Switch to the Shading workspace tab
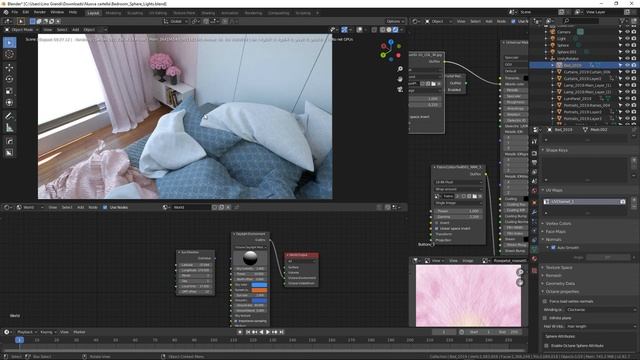640x360 pixels. click(x=208, y=13)
